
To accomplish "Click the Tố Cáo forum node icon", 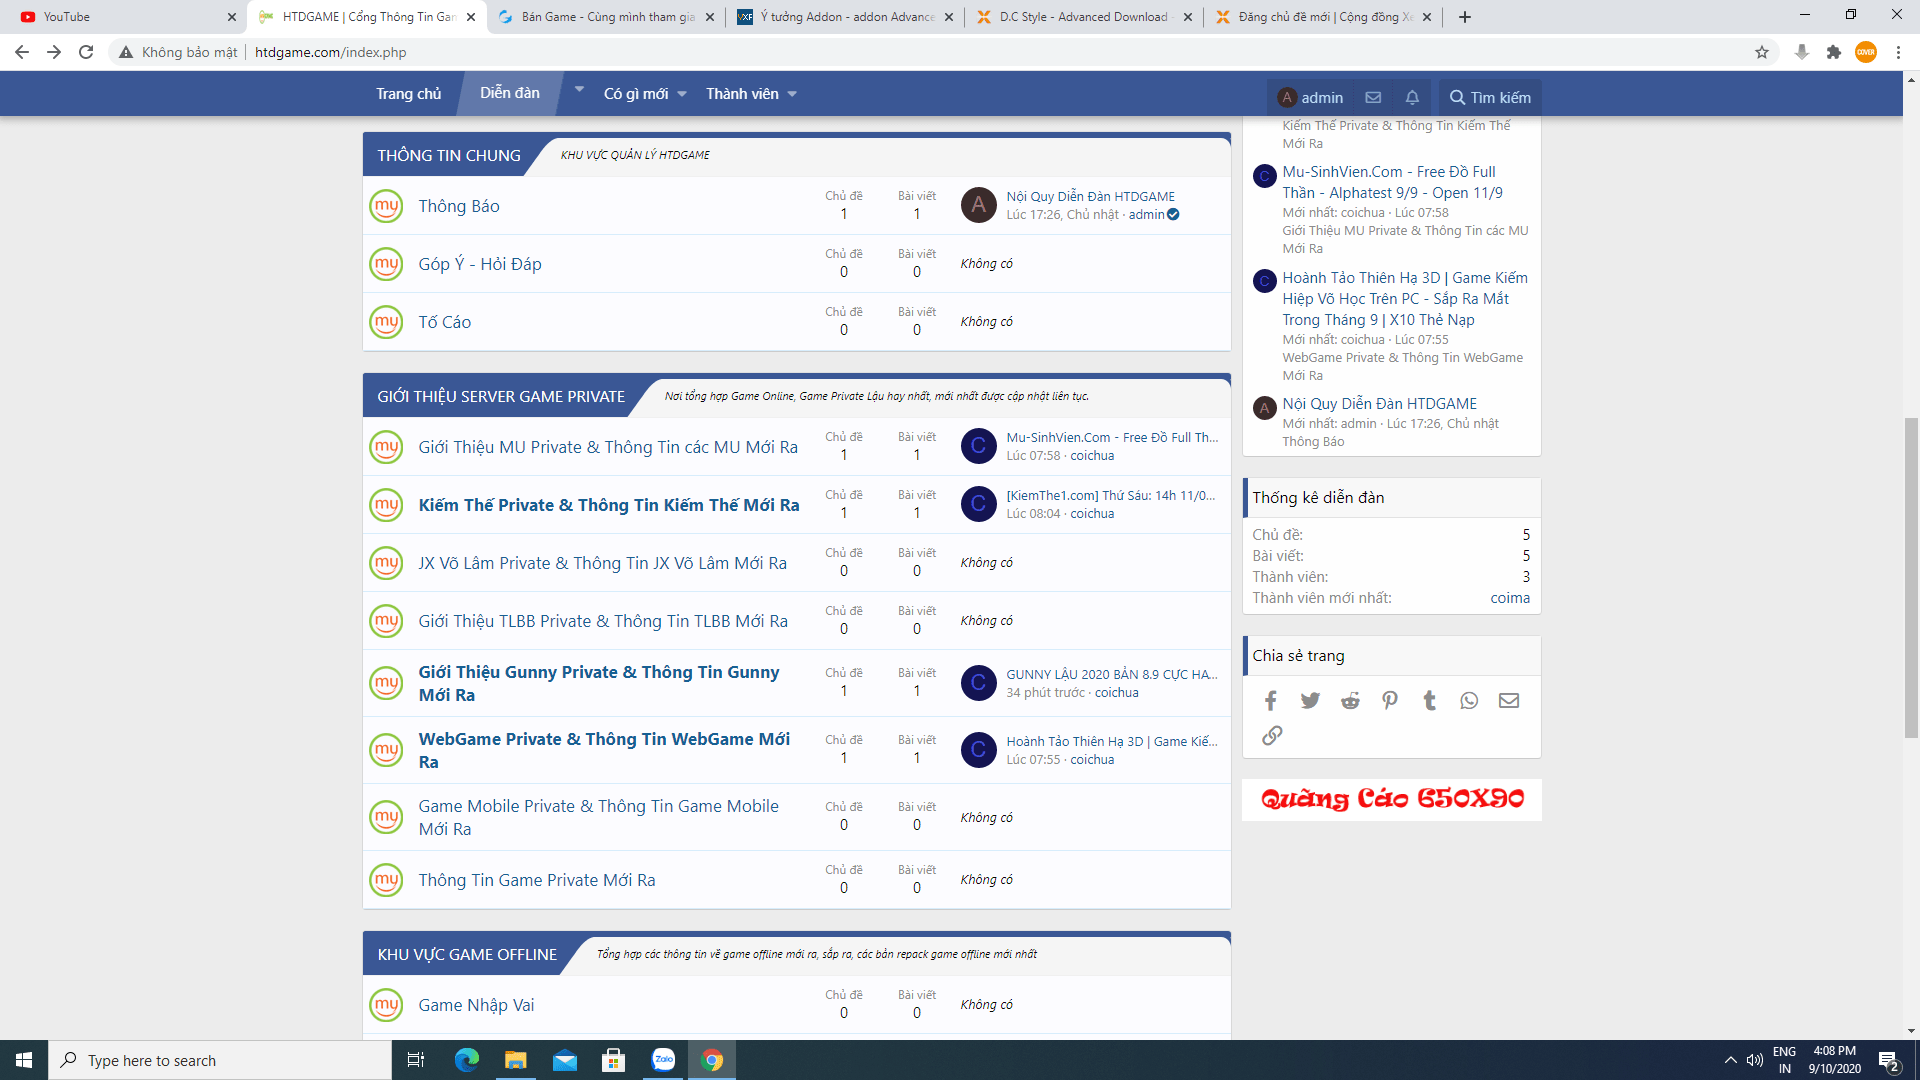I will [386, 322].
